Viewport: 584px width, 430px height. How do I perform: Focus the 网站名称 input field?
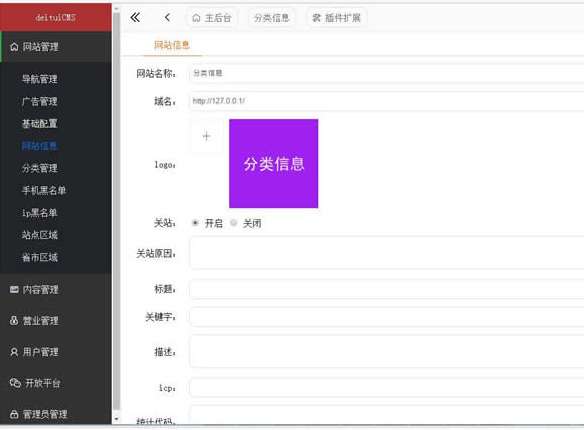[387, 73]
